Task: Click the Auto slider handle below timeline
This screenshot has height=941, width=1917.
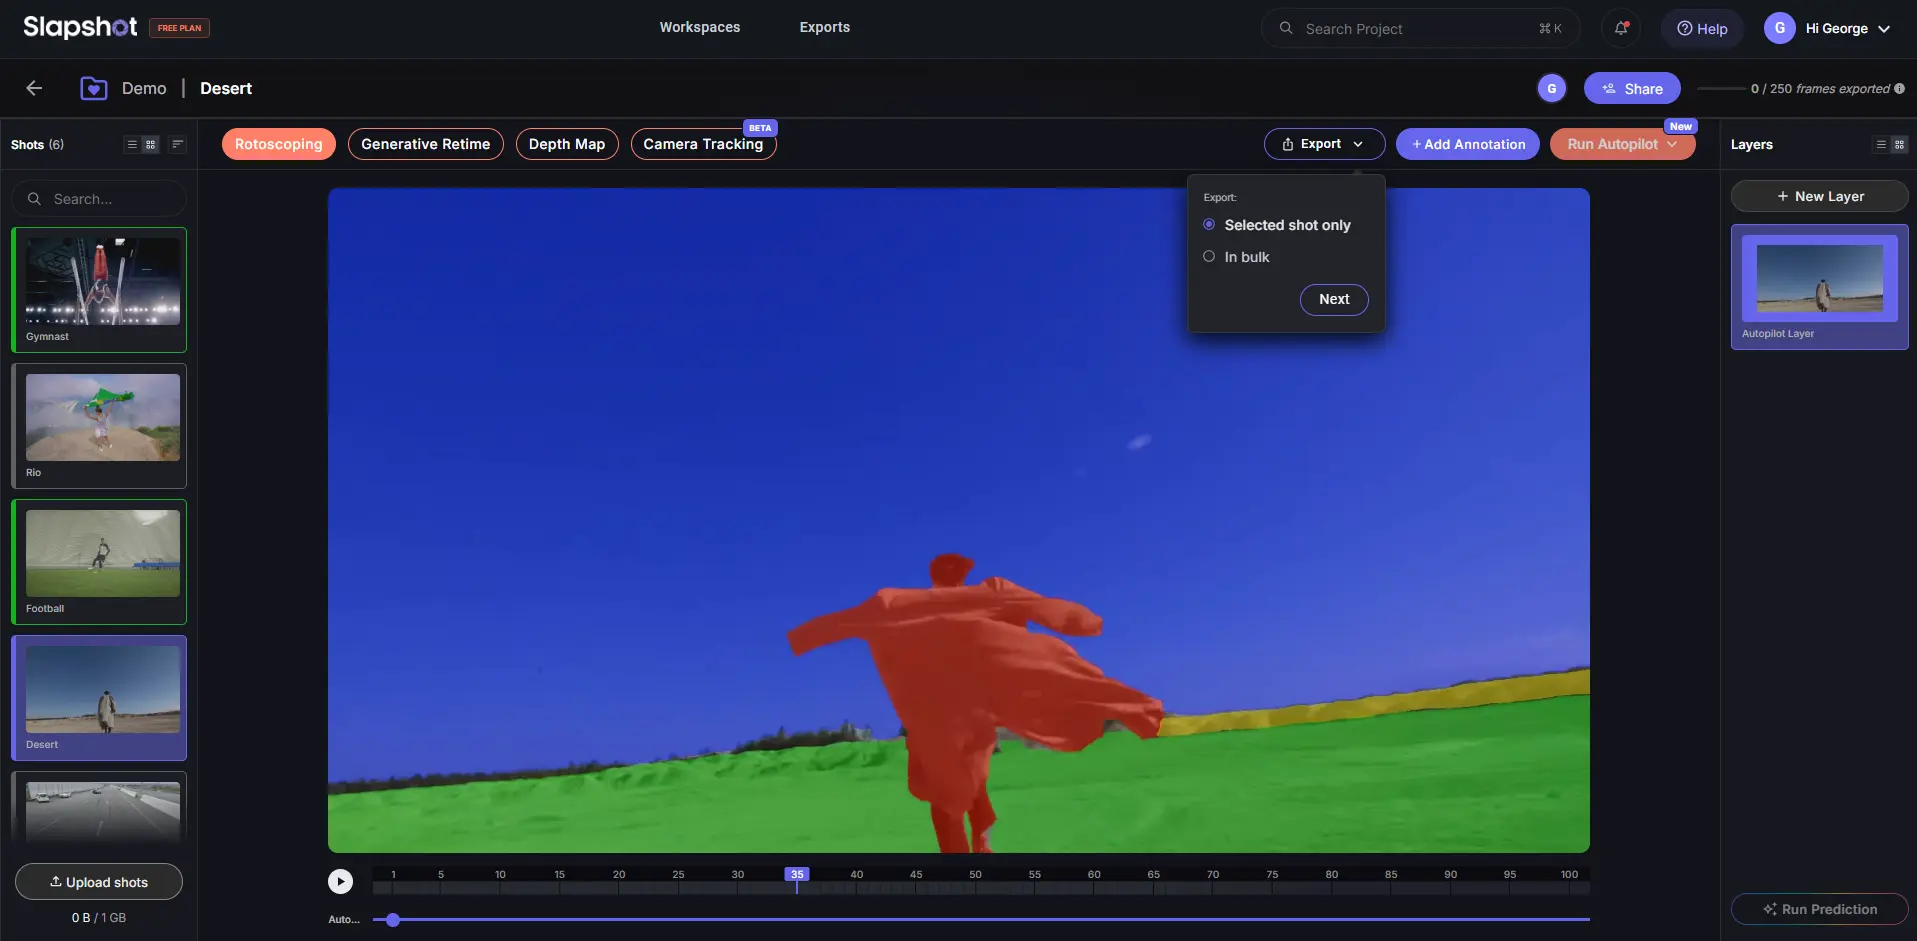Action: [393, 919]
